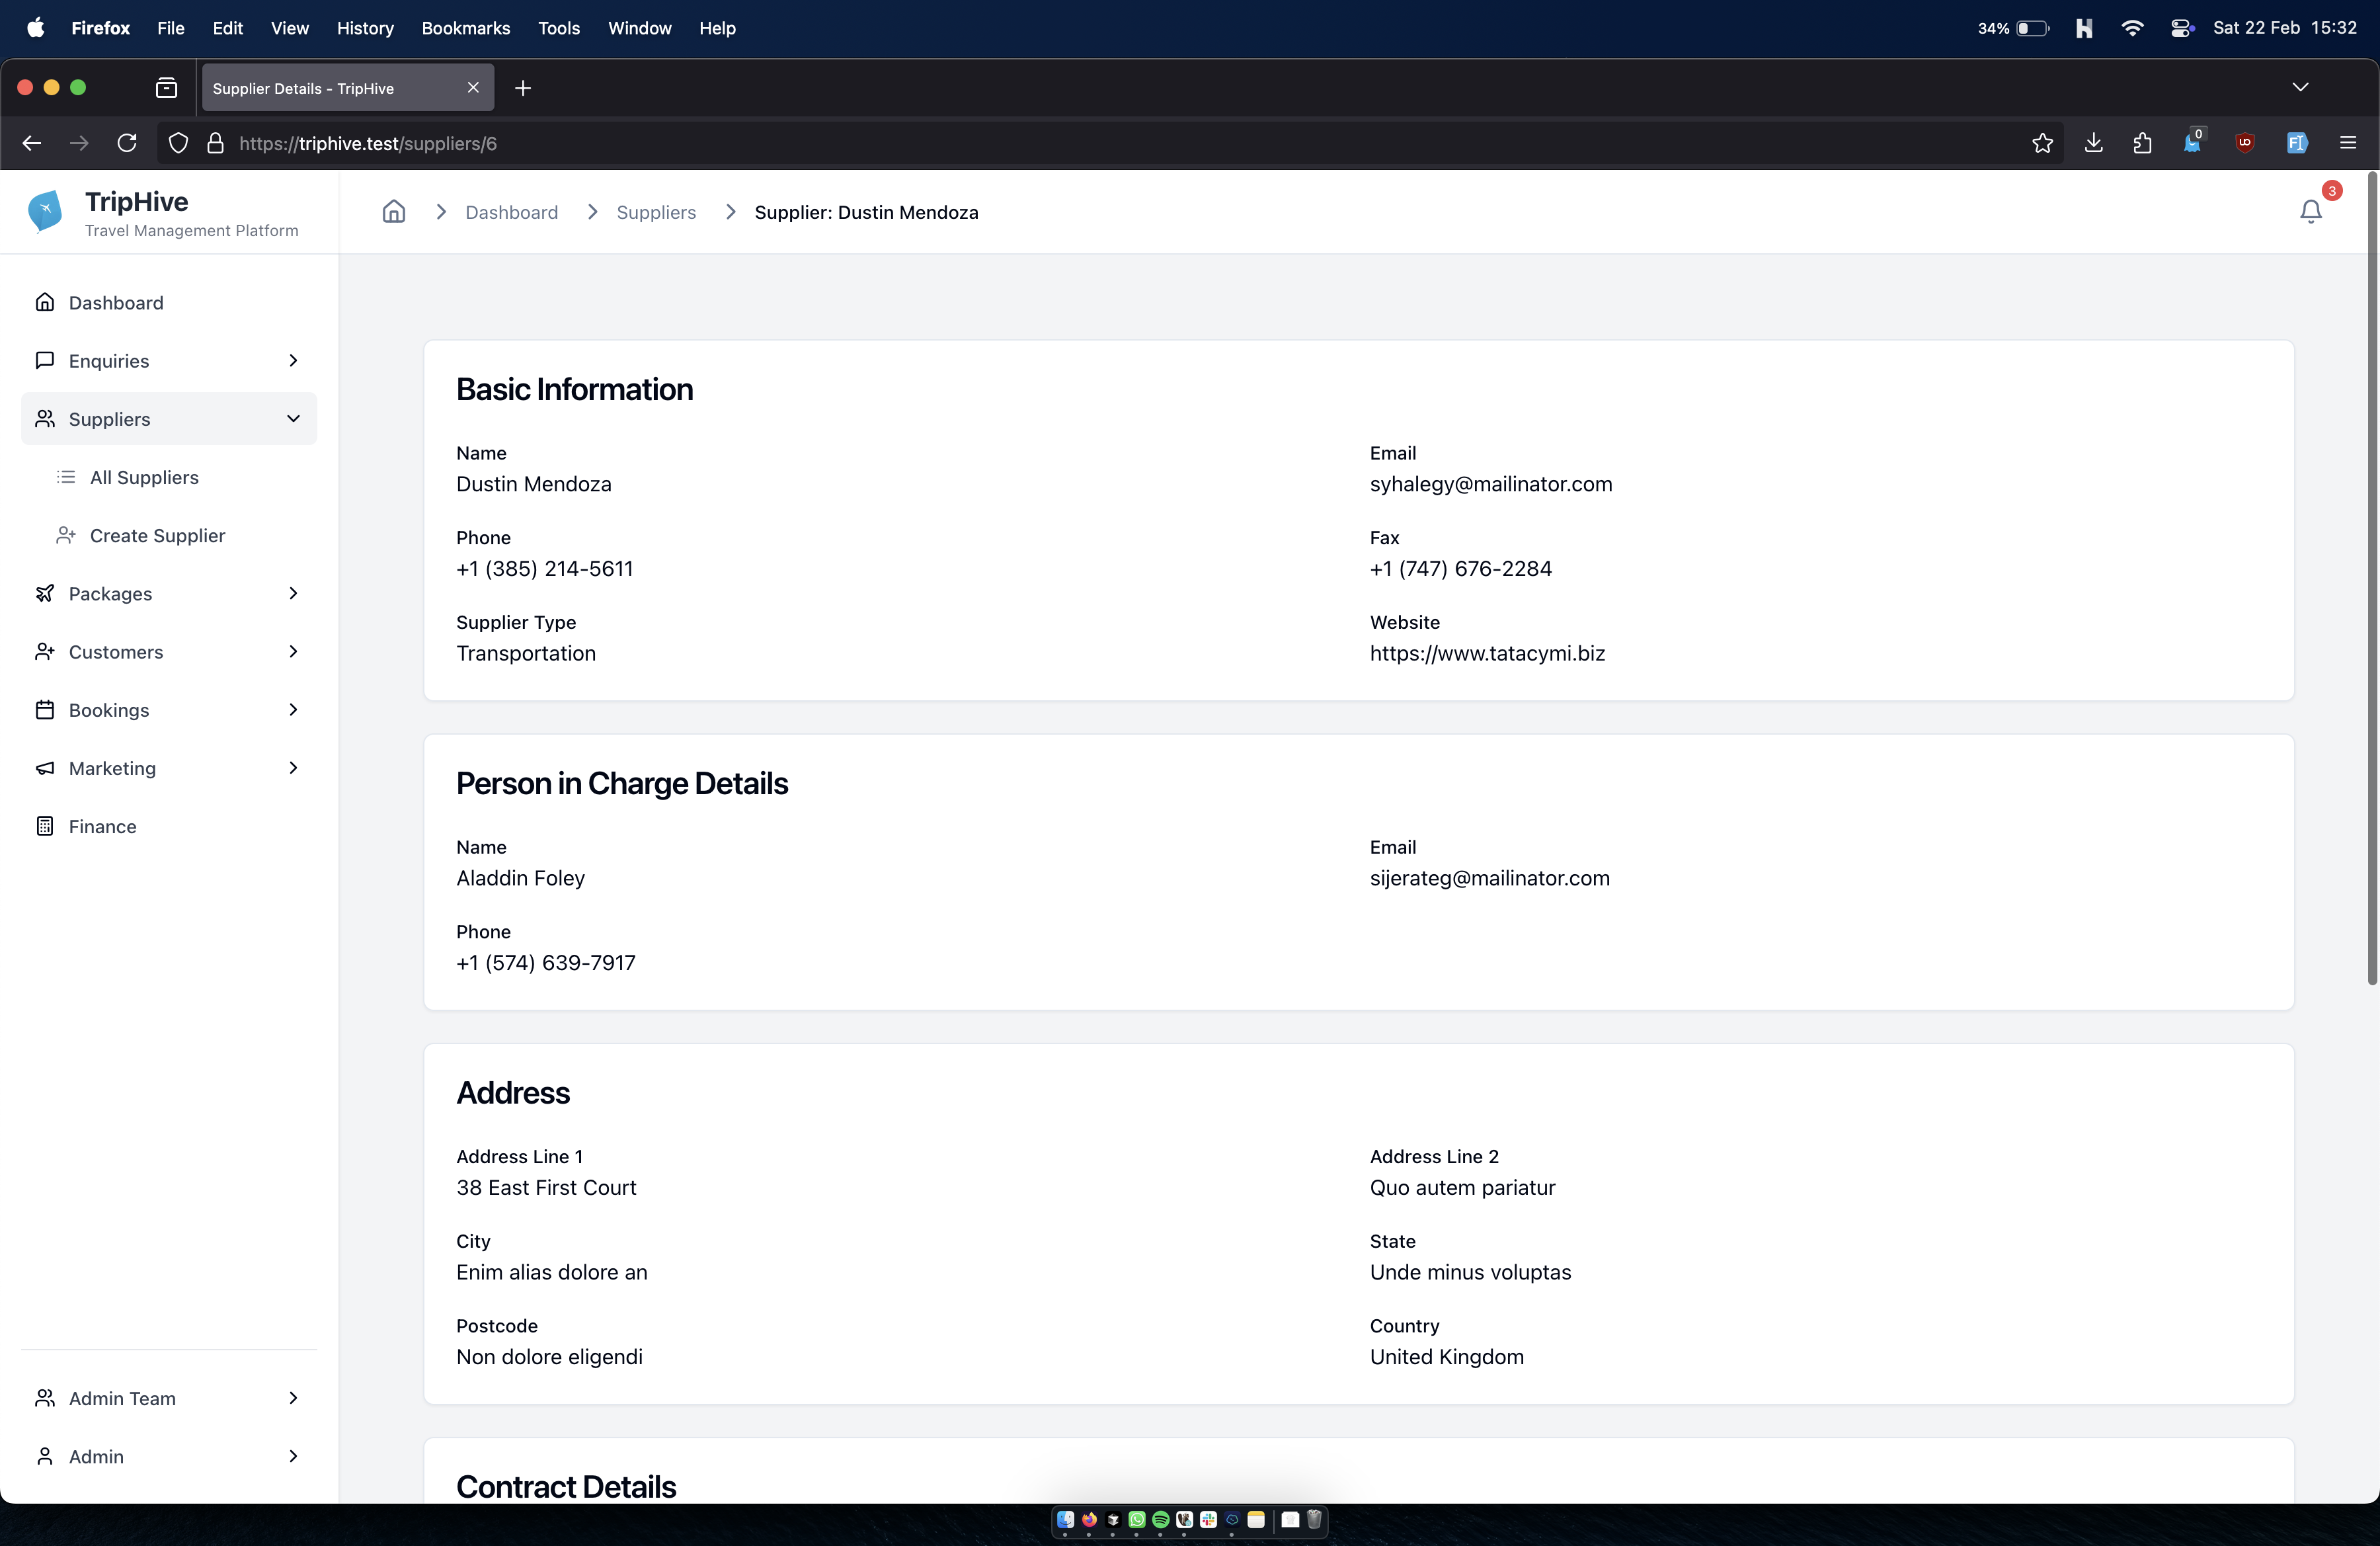Open Firefox View recent browsing icon

point(167,88)
